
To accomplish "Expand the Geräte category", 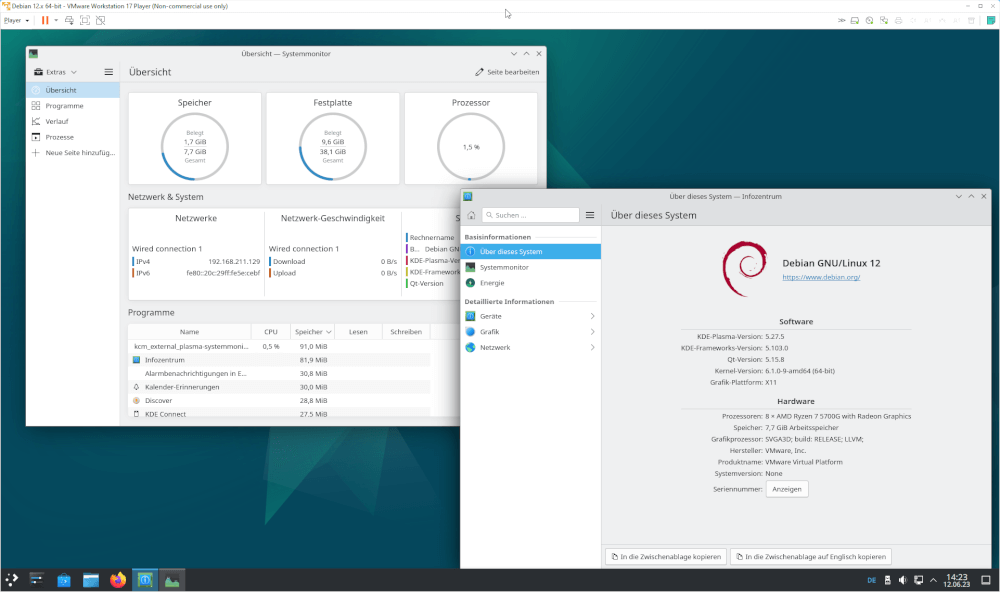I will point(531,316).
